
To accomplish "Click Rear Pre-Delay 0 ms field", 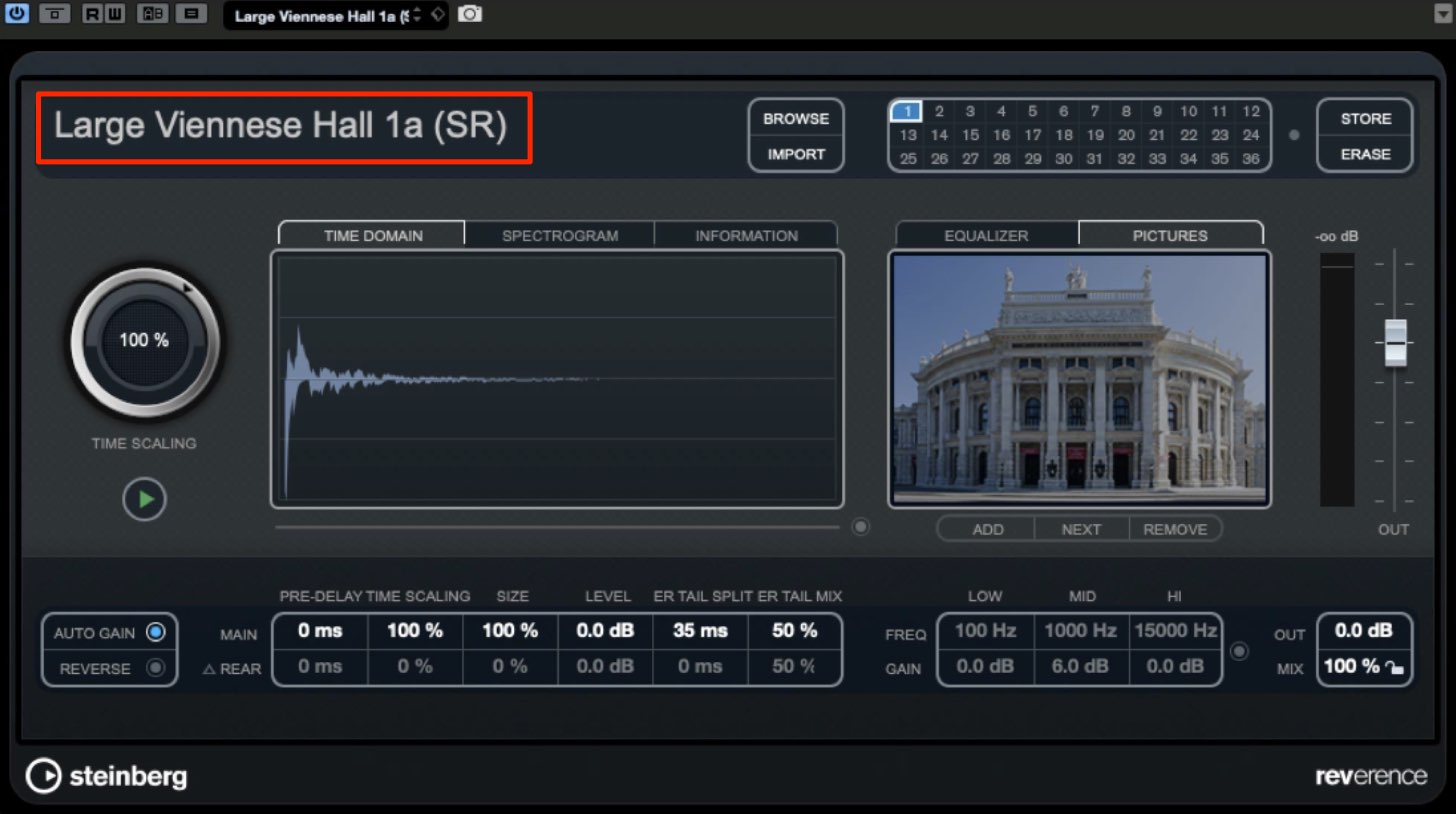I will pyautogui.click(x=320, y=666).
